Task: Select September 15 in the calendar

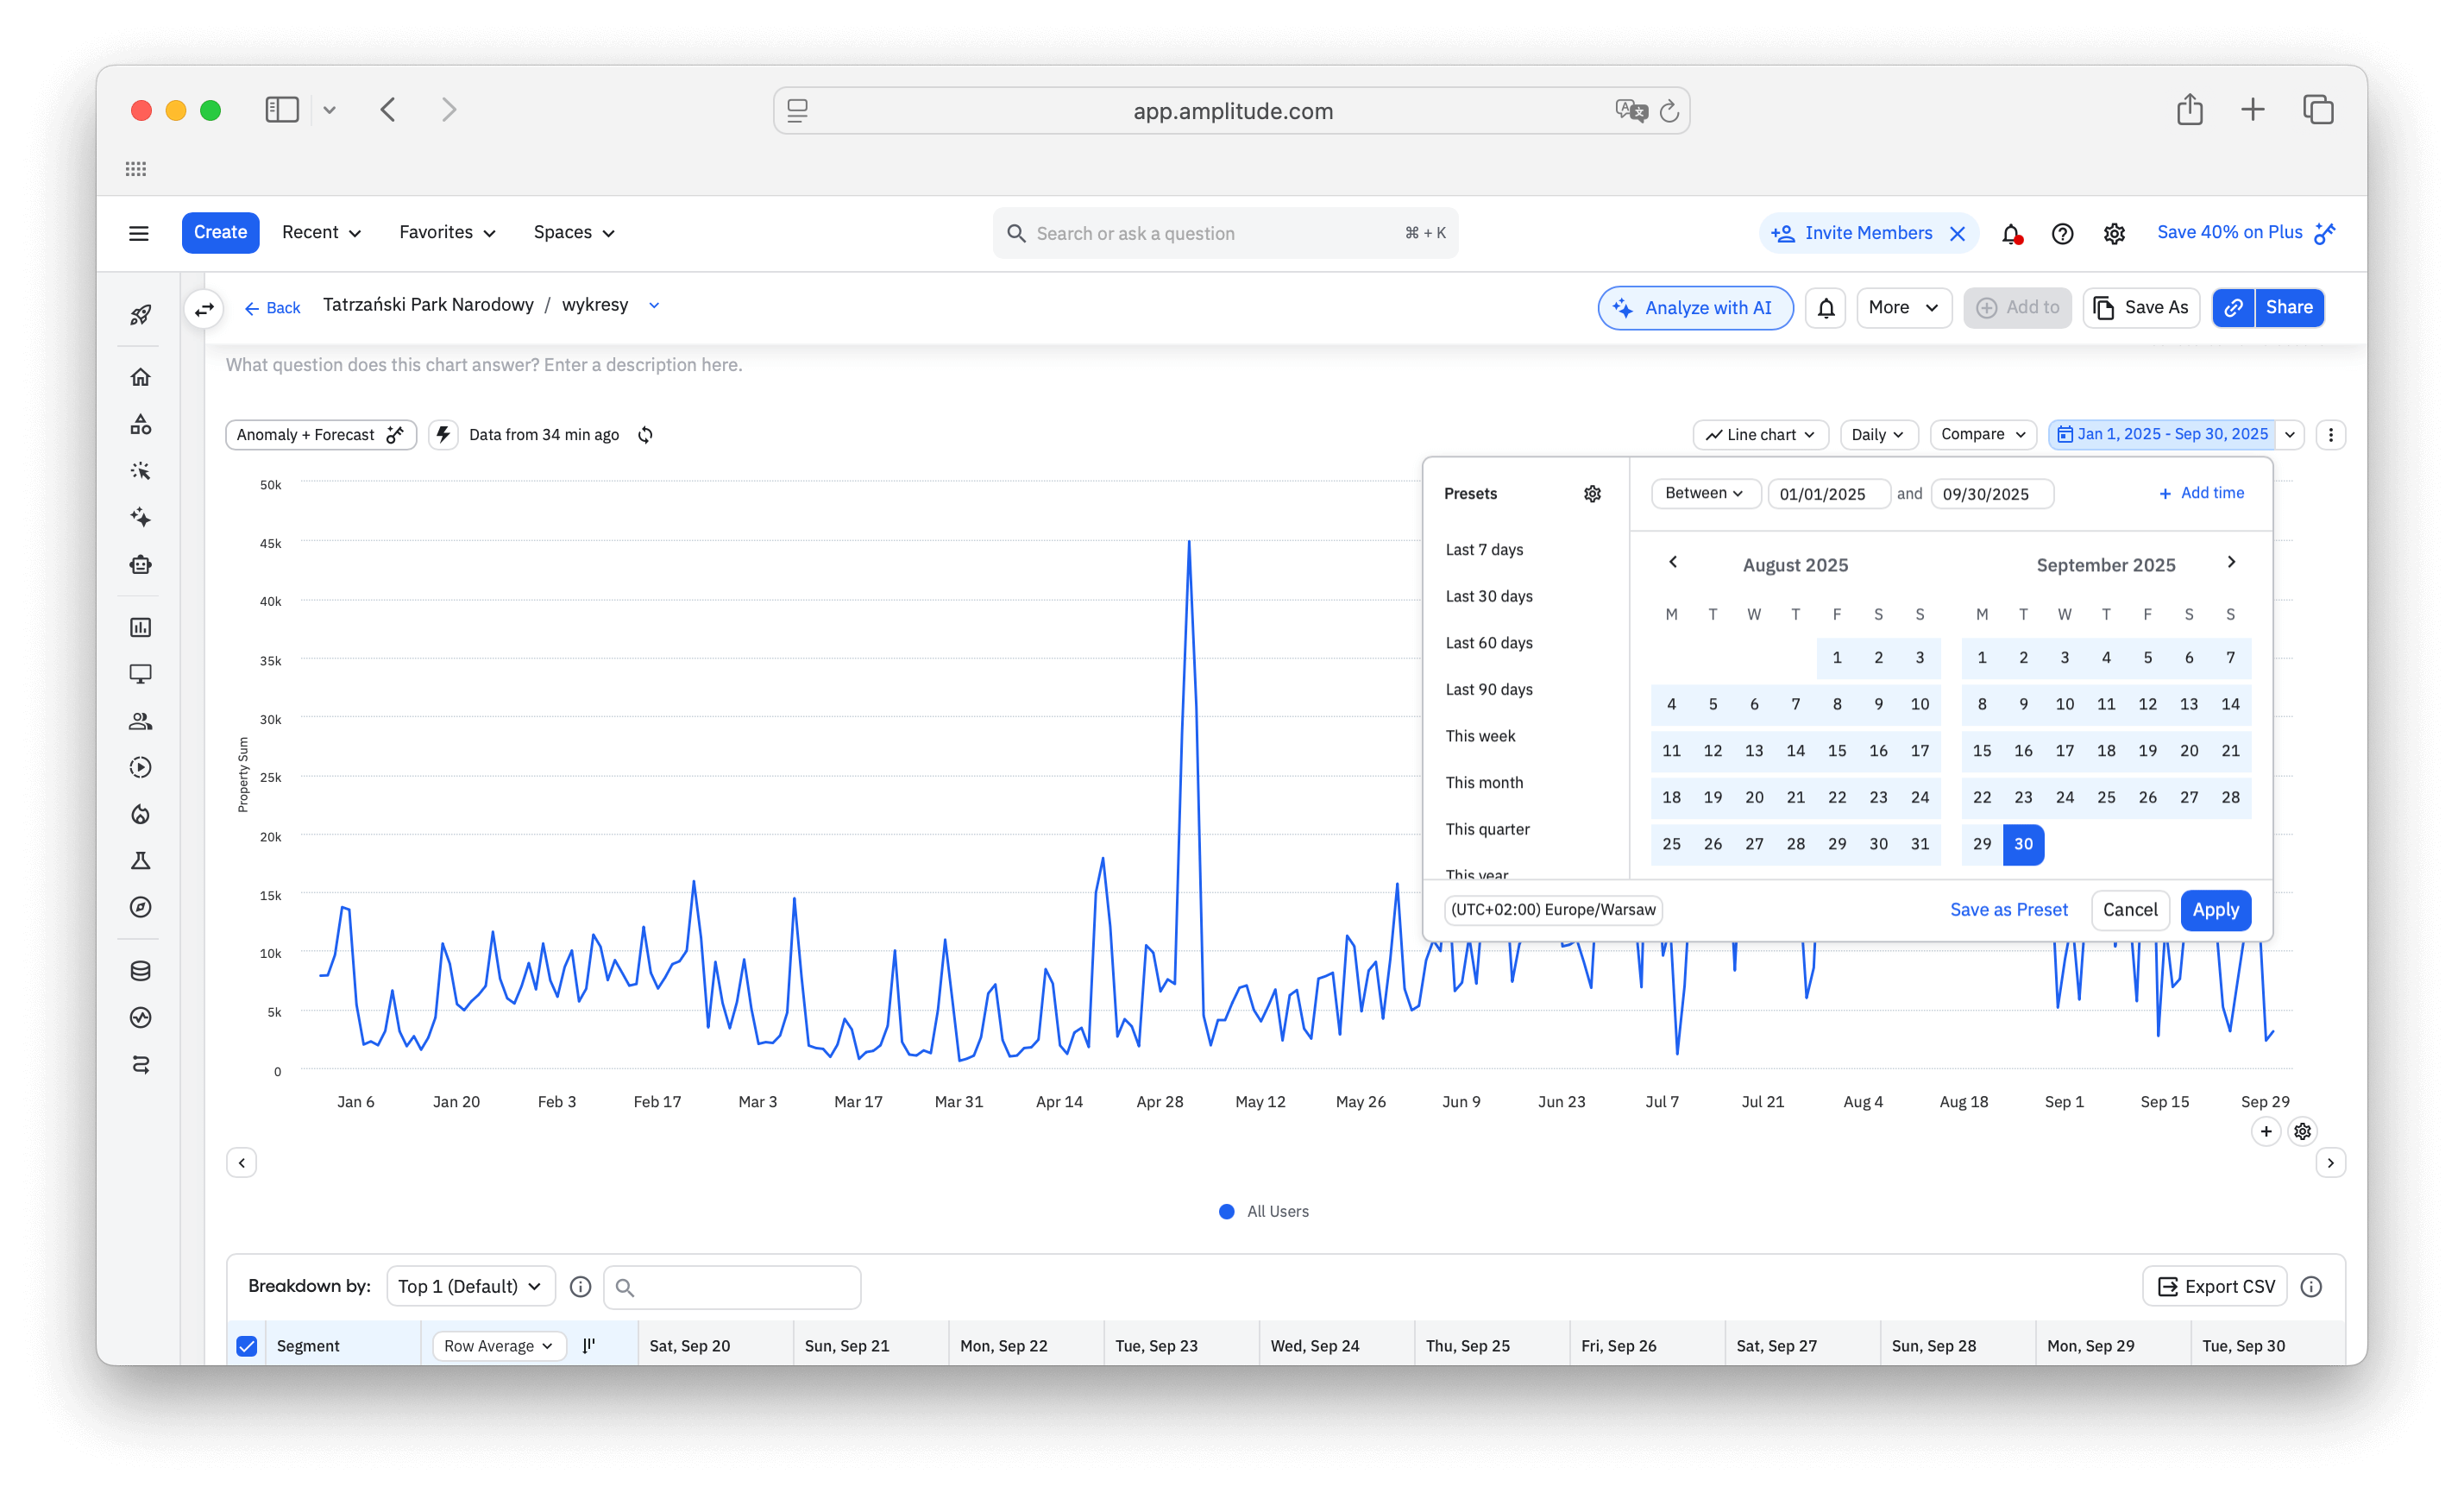Action: point(1981,751)
